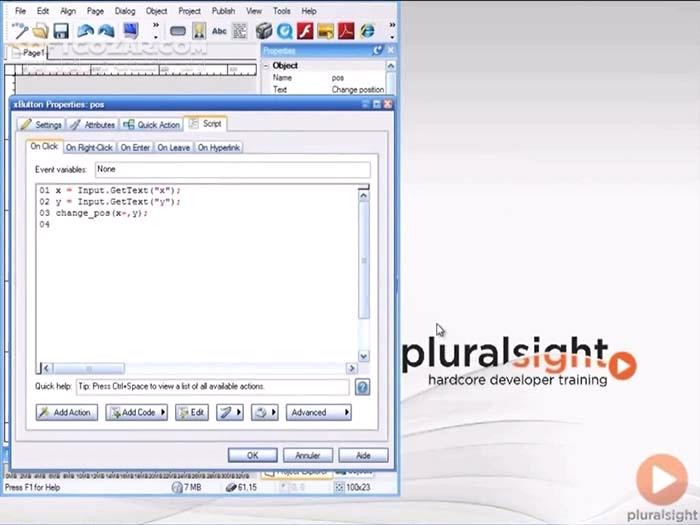This screenshot has height=525, width=700.
Task: Select the paragraph text object tool
Action: pos(240,31)
